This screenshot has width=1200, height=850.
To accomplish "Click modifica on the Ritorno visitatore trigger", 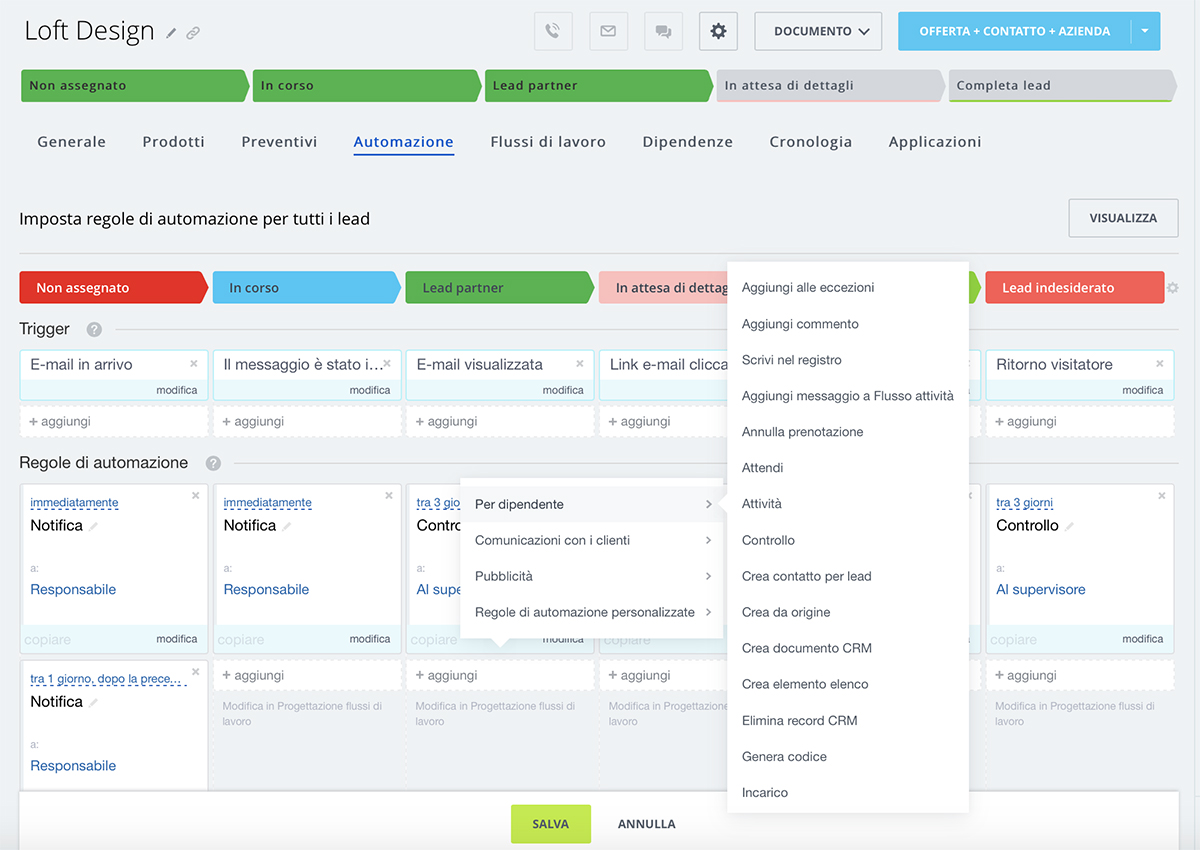I will click(x=1142, y=390).
